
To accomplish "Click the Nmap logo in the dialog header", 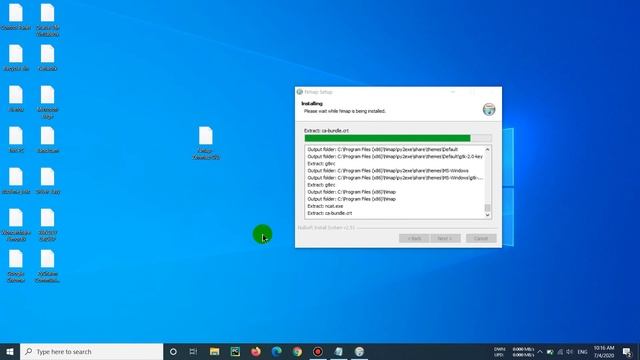I will coord(489,109).
